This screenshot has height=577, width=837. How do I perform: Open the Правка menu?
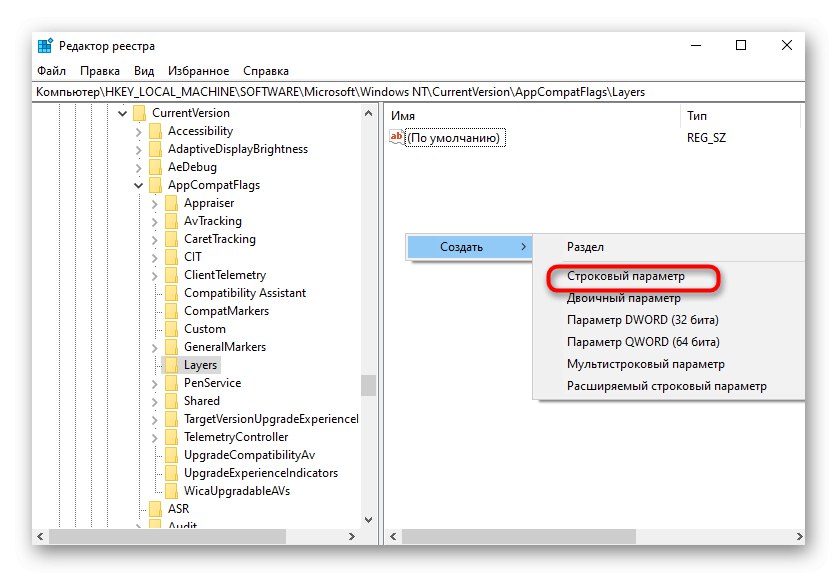pos(100,71)
